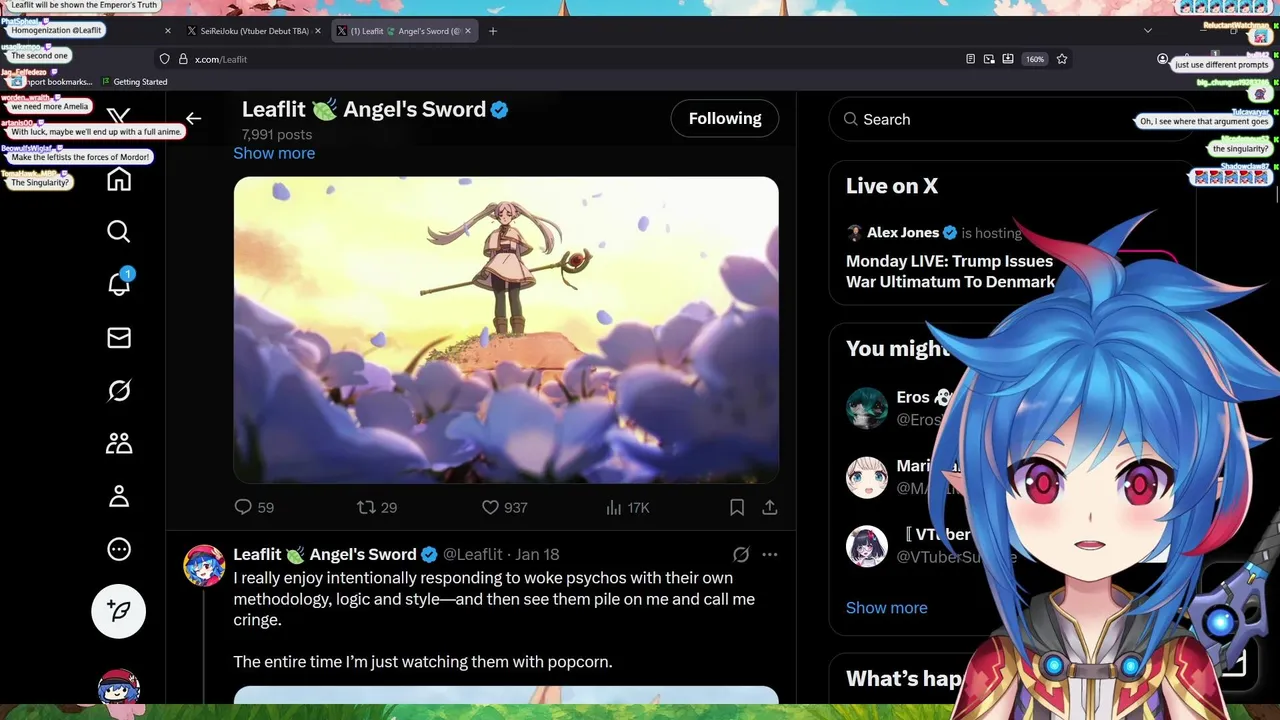Open the Frieren anime image
The width and height of the screenshot is (1280, 720).
click(506, 330)
